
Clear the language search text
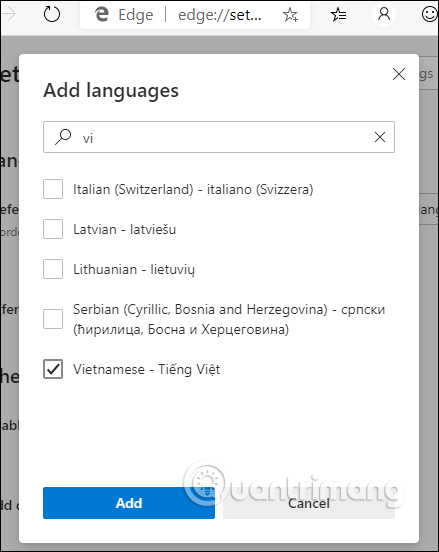[380, 137]
